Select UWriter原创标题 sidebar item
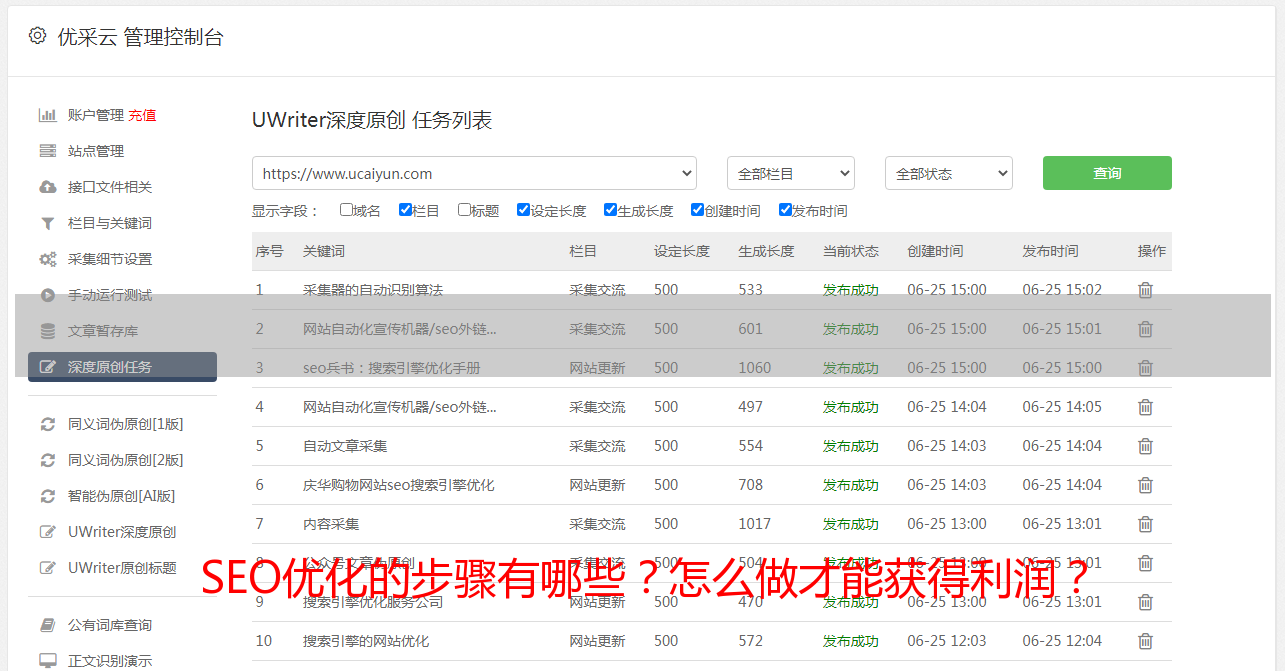The width and height of the screenshot is (1285, 671). point(122,568)
